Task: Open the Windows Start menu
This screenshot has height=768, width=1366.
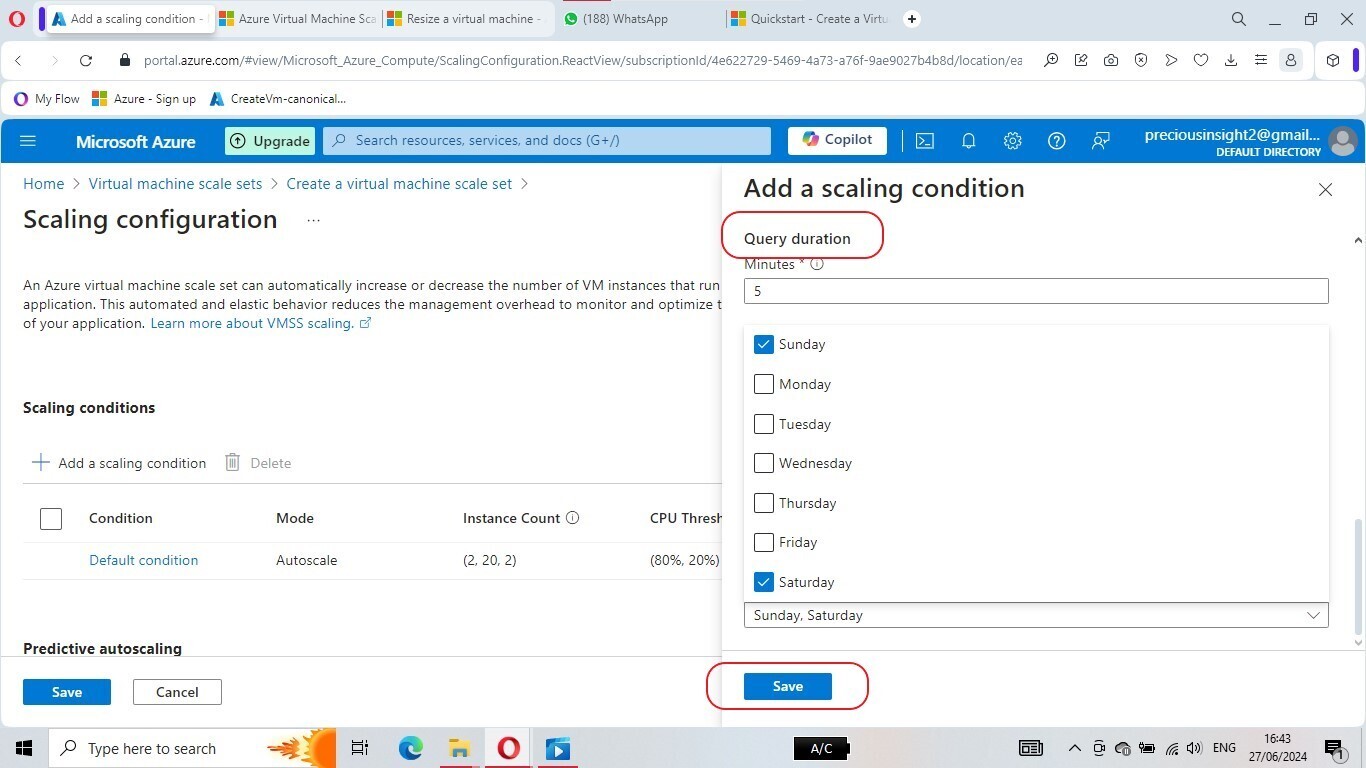Action: pyautogui.click(x=24, y=748)
